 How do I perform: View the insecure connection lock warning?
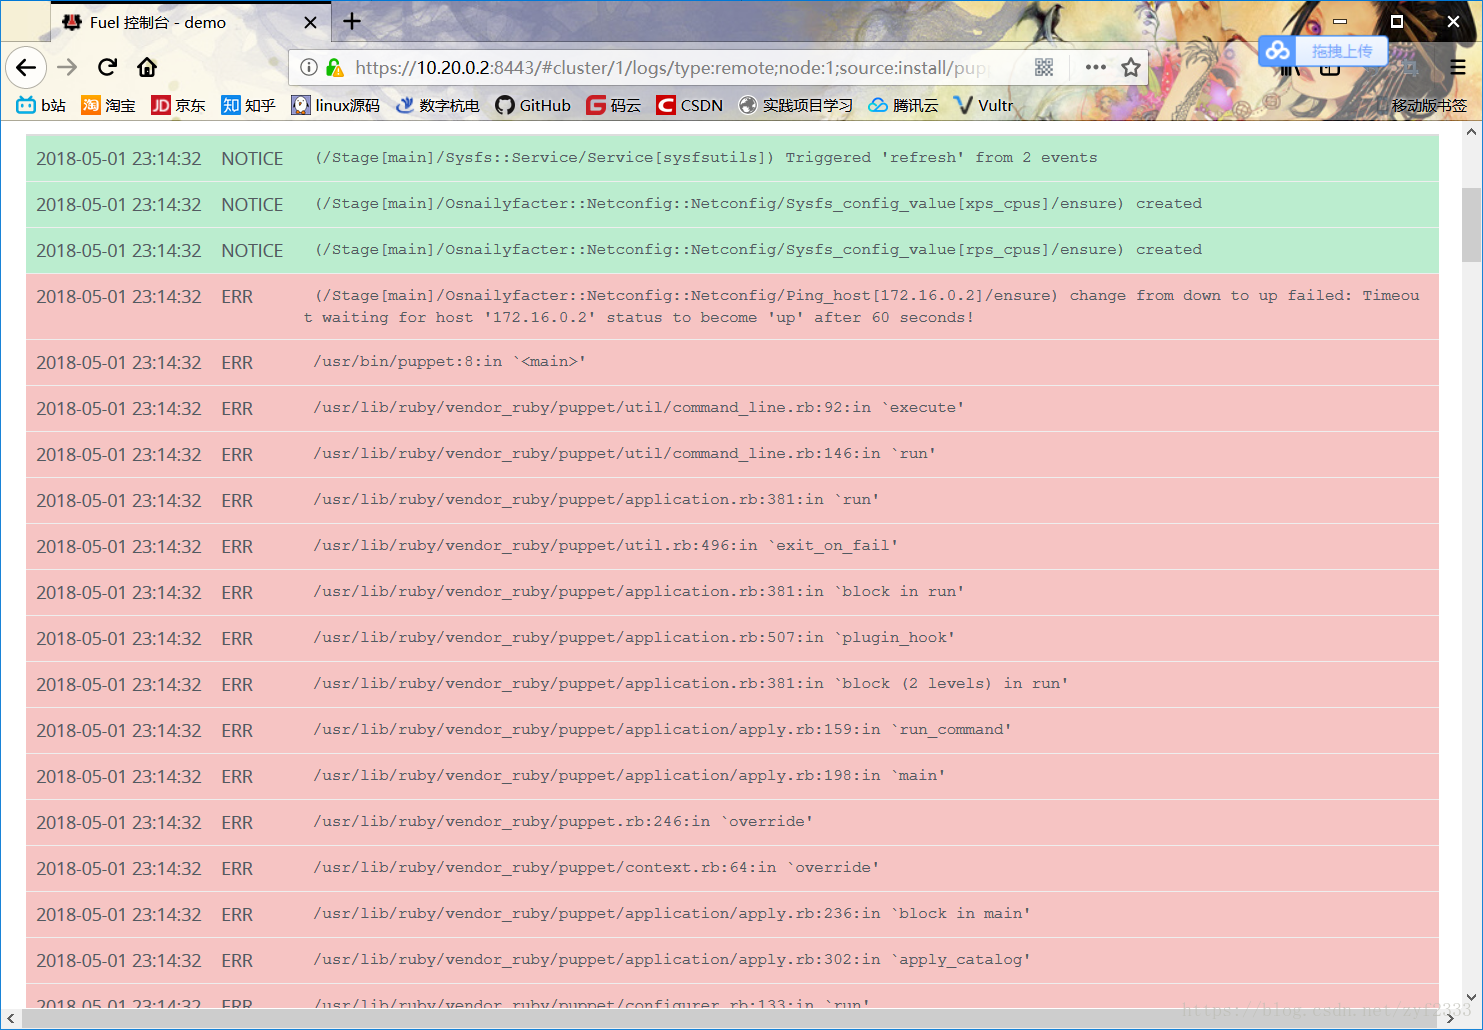coord(335,67)
